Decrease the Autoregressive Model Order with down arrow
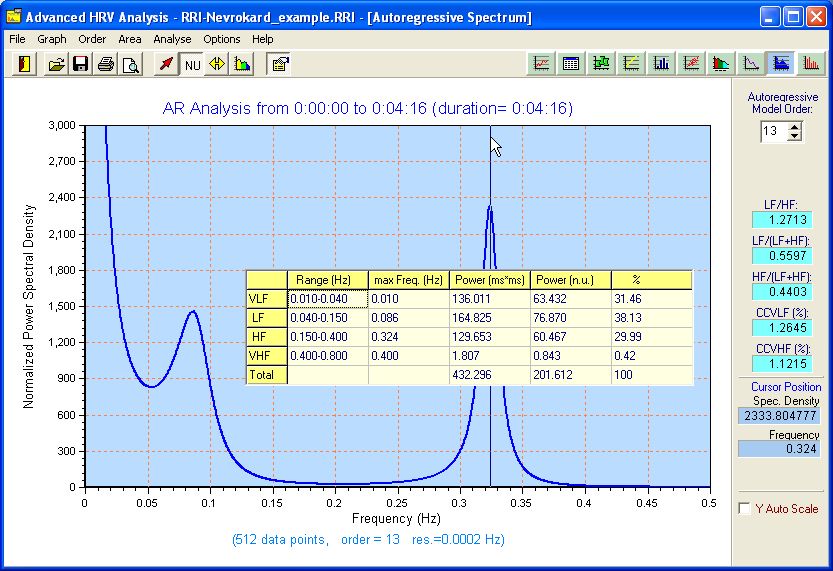 click(x=795, y=137)
